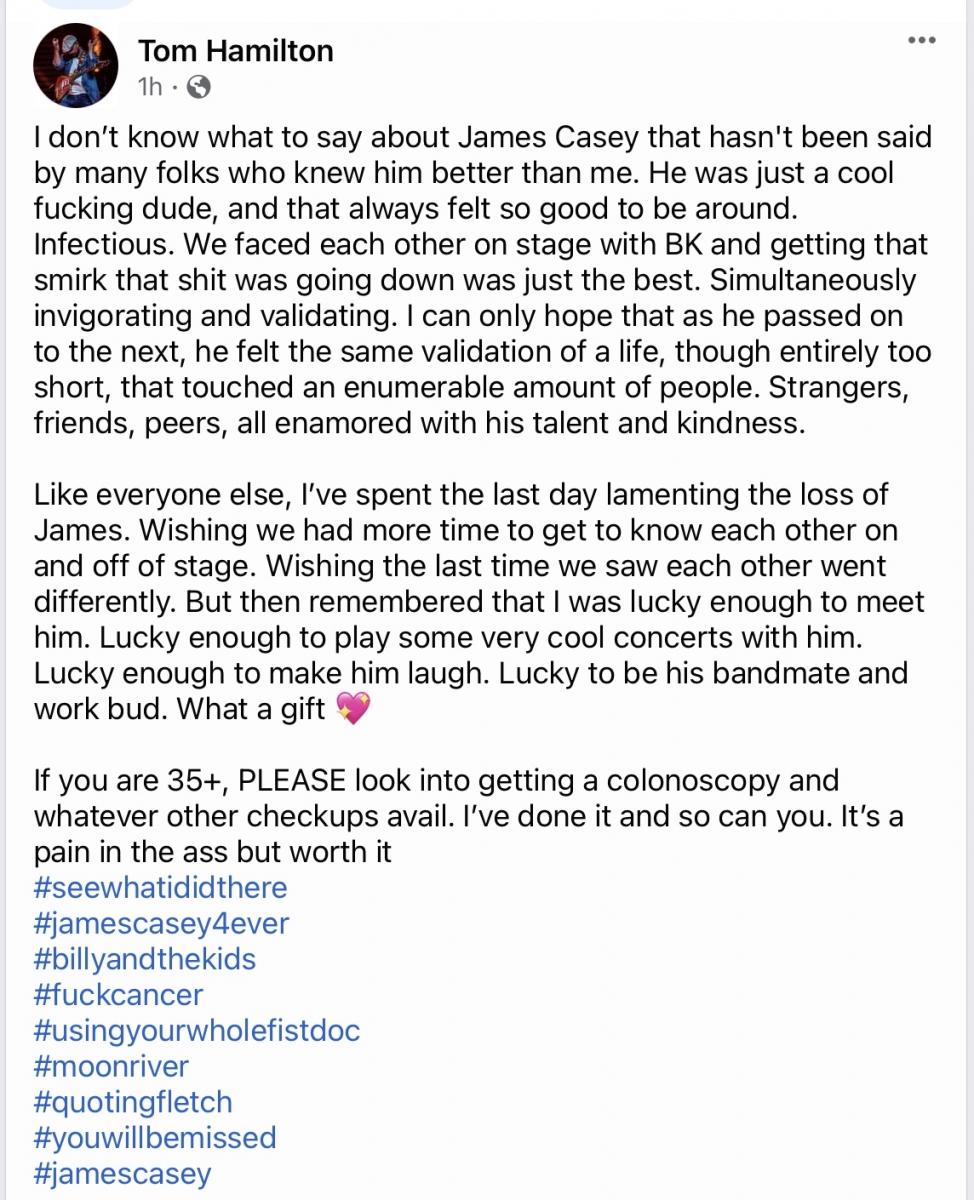Click the sparkling heart emoji
This screenshot has width=974, height=1200.
click(x=354, y=709)
